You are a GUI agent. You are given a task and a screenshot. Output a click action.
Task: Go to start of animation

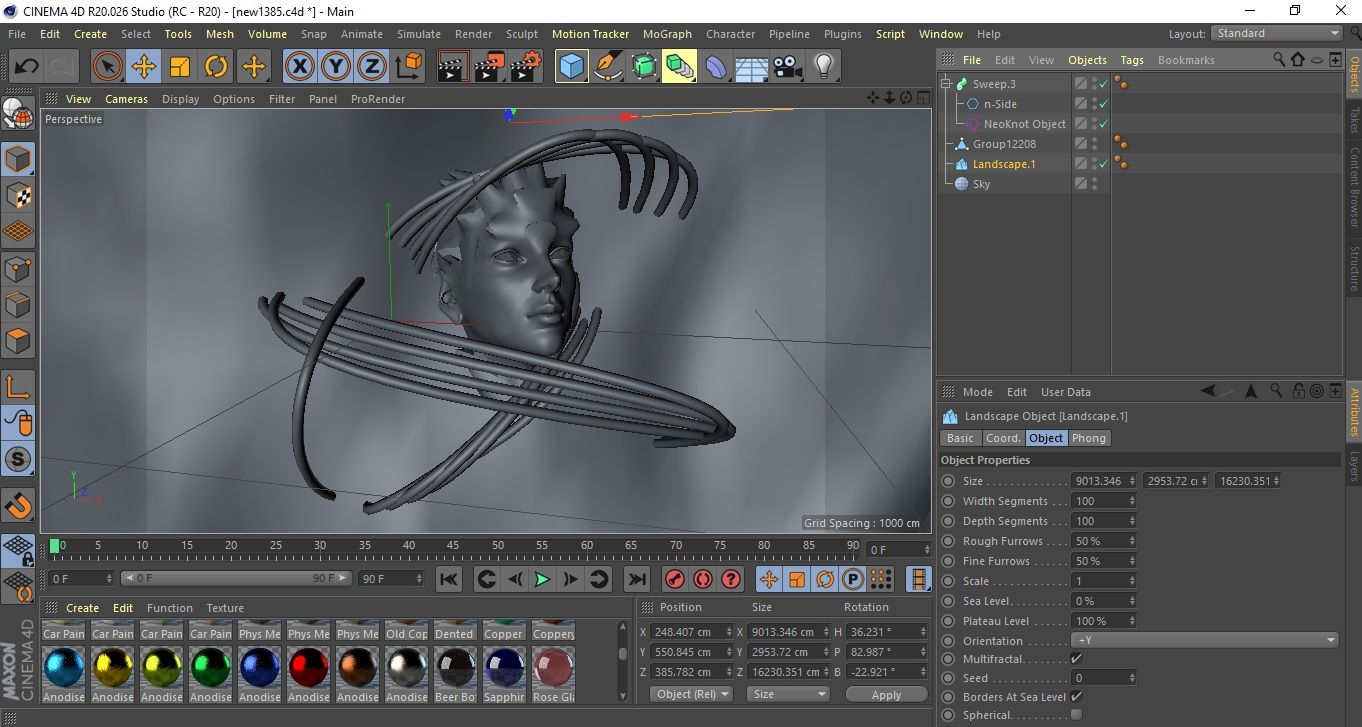pyautogui.click(x=449, y=579)
